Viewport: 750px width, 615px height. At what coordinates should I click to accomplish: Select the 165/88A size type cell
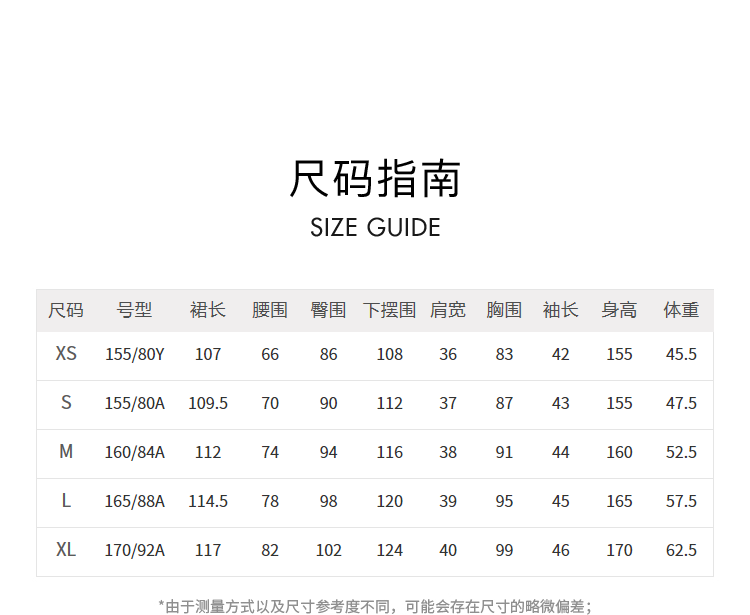(135, 501)
